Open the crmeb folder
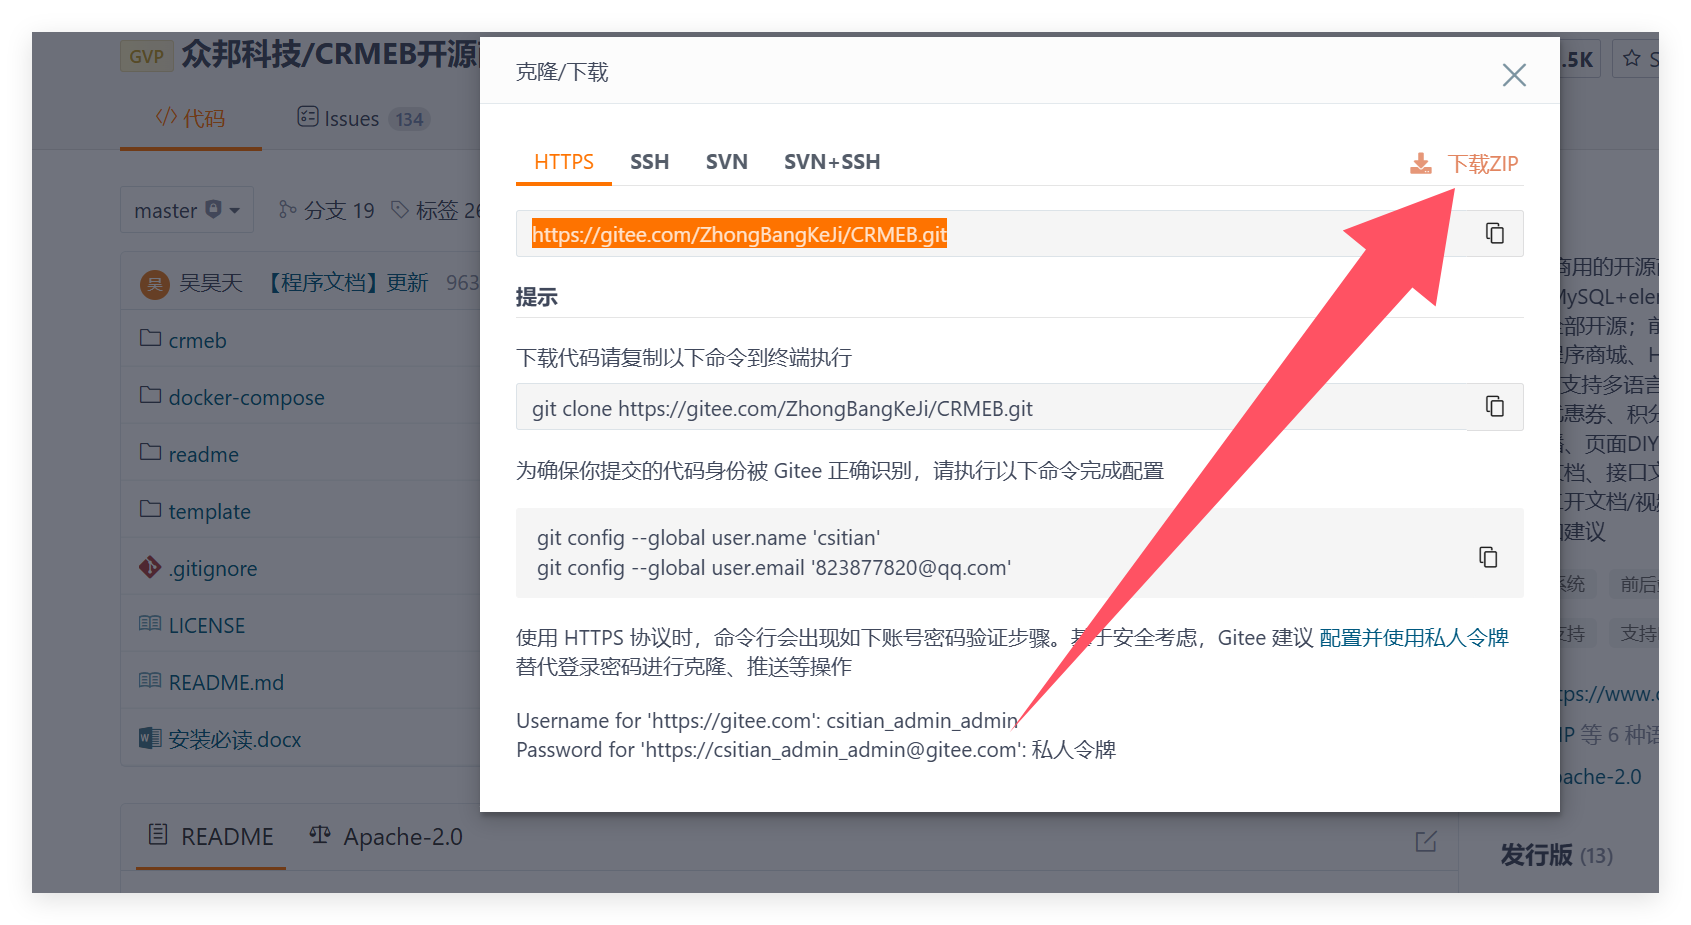Viewport: 1691px width, 925px height. click(197, 341)
